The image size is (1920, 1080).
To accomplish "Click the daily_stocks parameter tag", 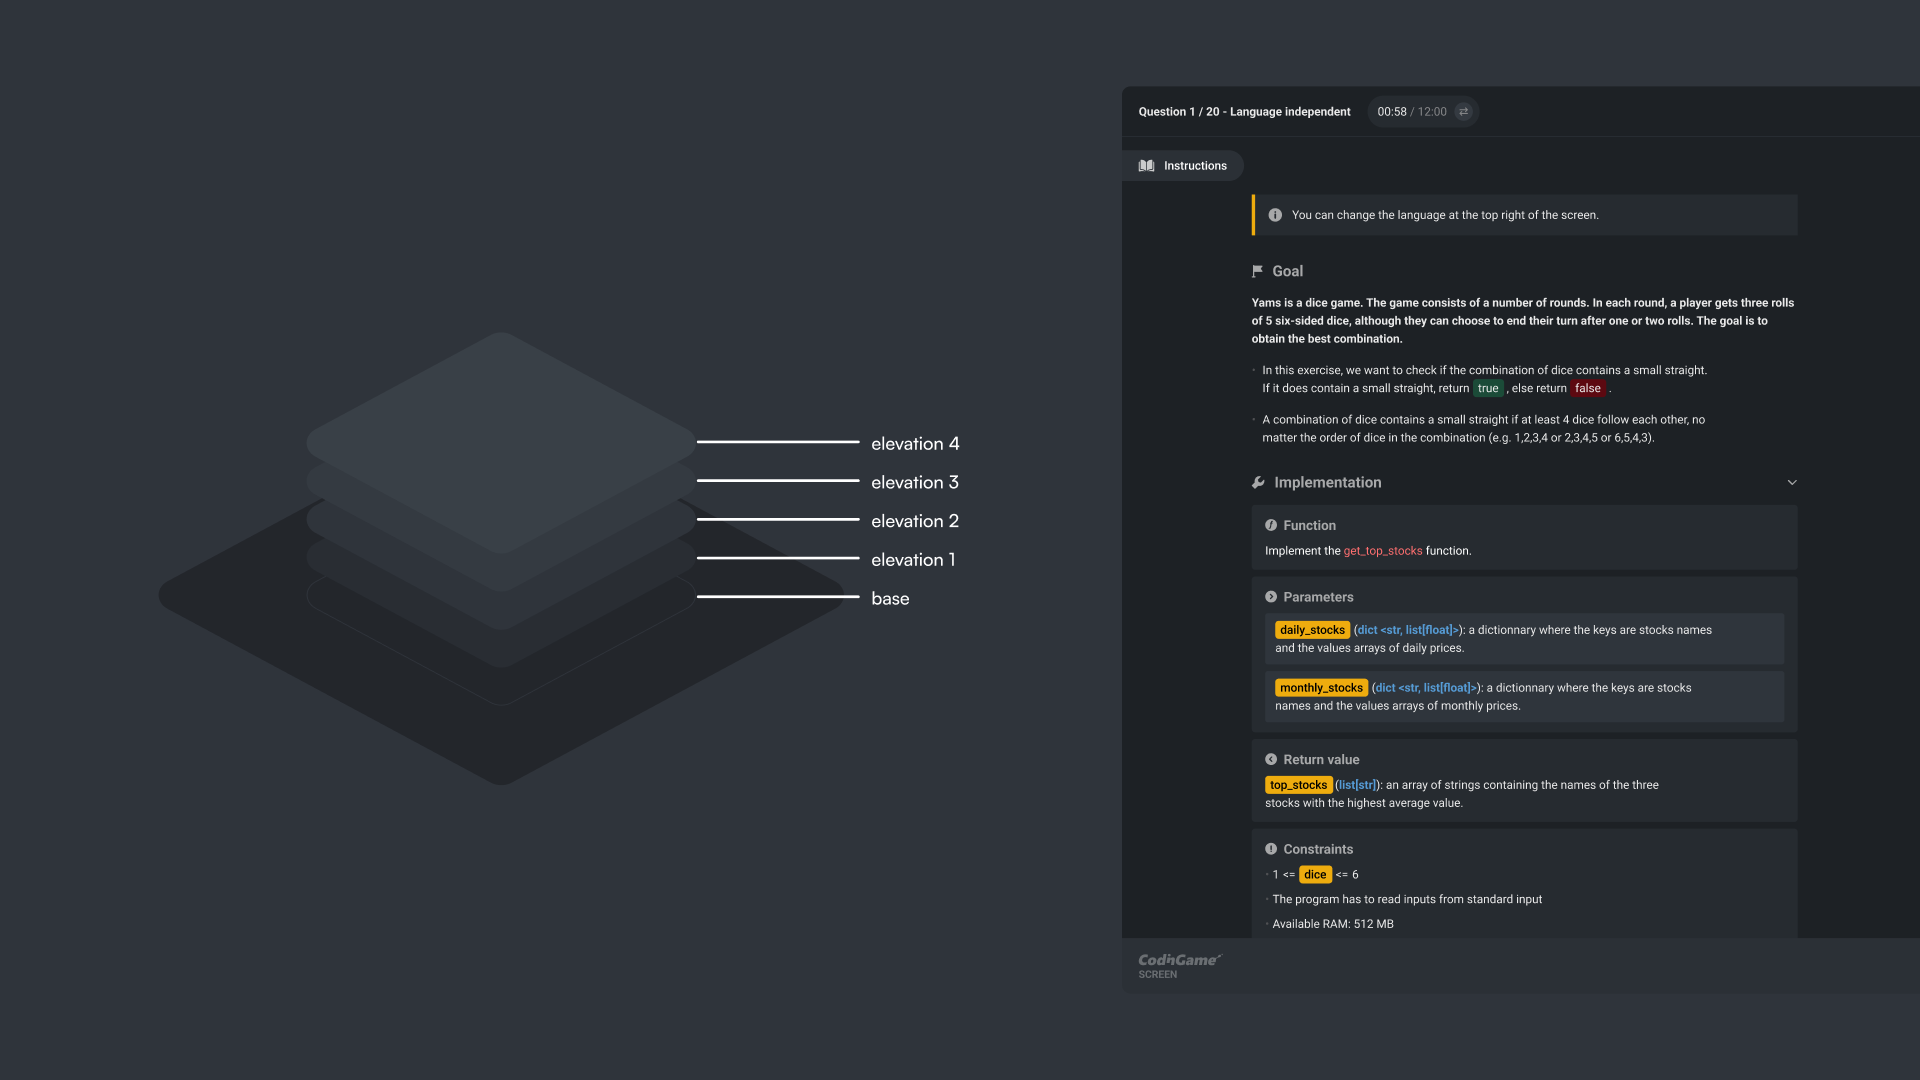I will click(x=1312, y=630).
